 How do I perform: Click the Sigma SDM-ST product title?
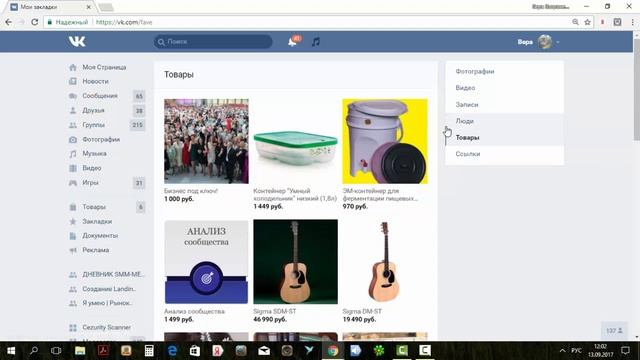pyautogui.click(x=275, y=311)
